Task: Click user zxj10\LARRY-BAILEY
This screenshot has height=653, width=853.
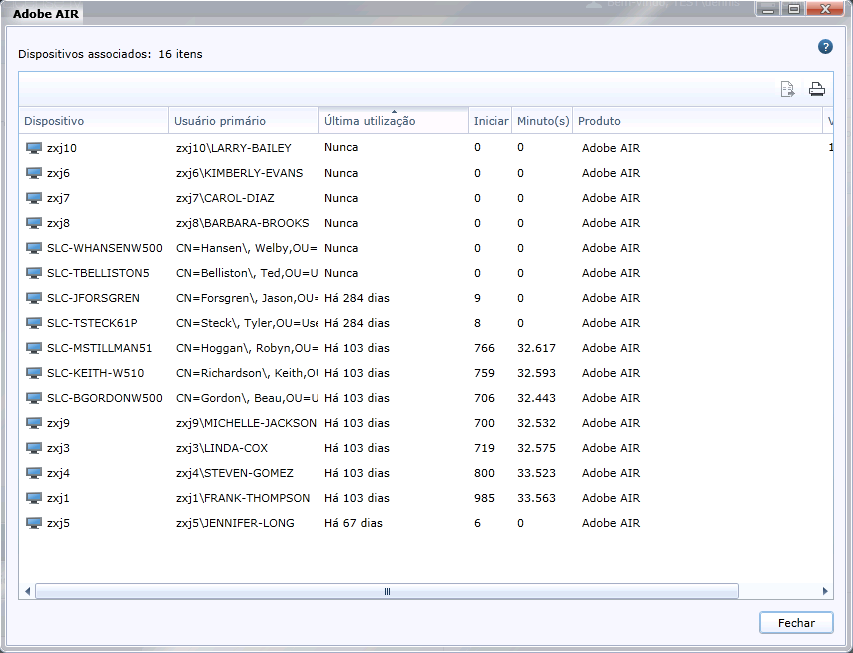Action: coord(234,148)
